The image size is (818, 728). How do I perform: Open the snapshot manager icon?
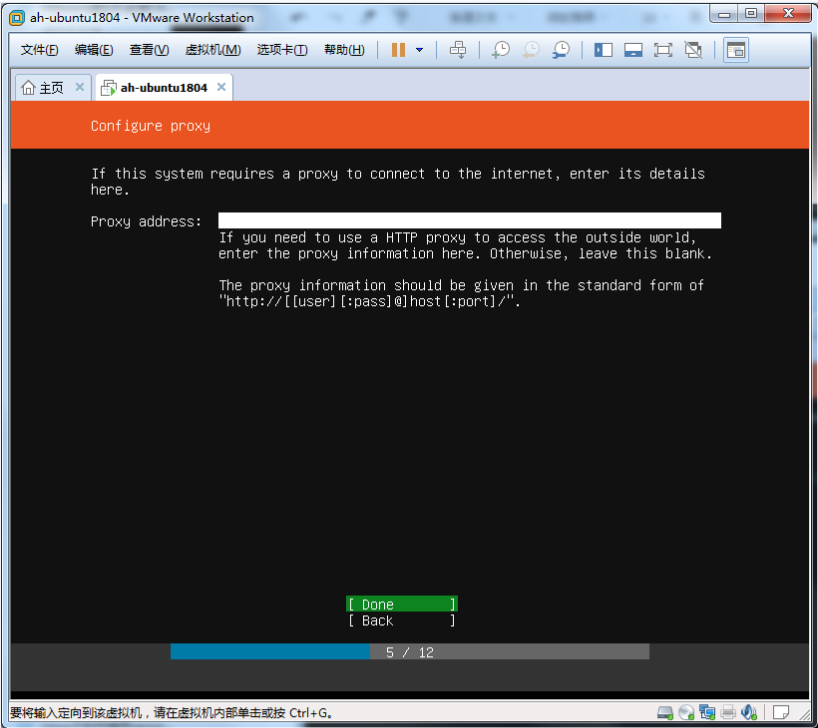[561, 50]
